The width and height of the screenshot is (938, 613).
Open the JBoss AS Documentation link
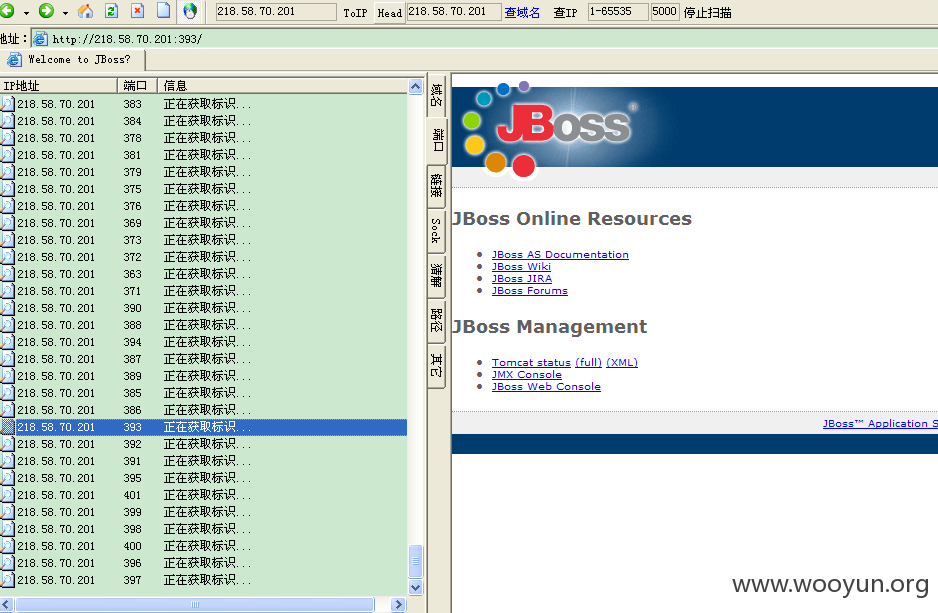560,255
